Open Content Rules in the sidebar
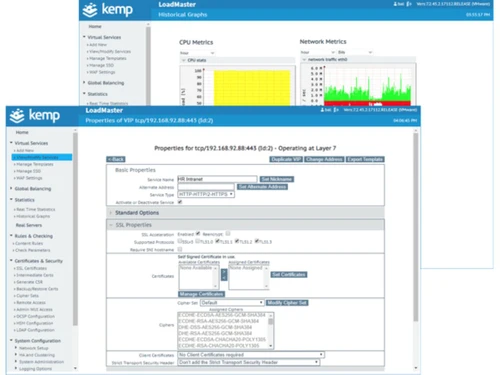 pyautogui.click(x=29, y=243)
